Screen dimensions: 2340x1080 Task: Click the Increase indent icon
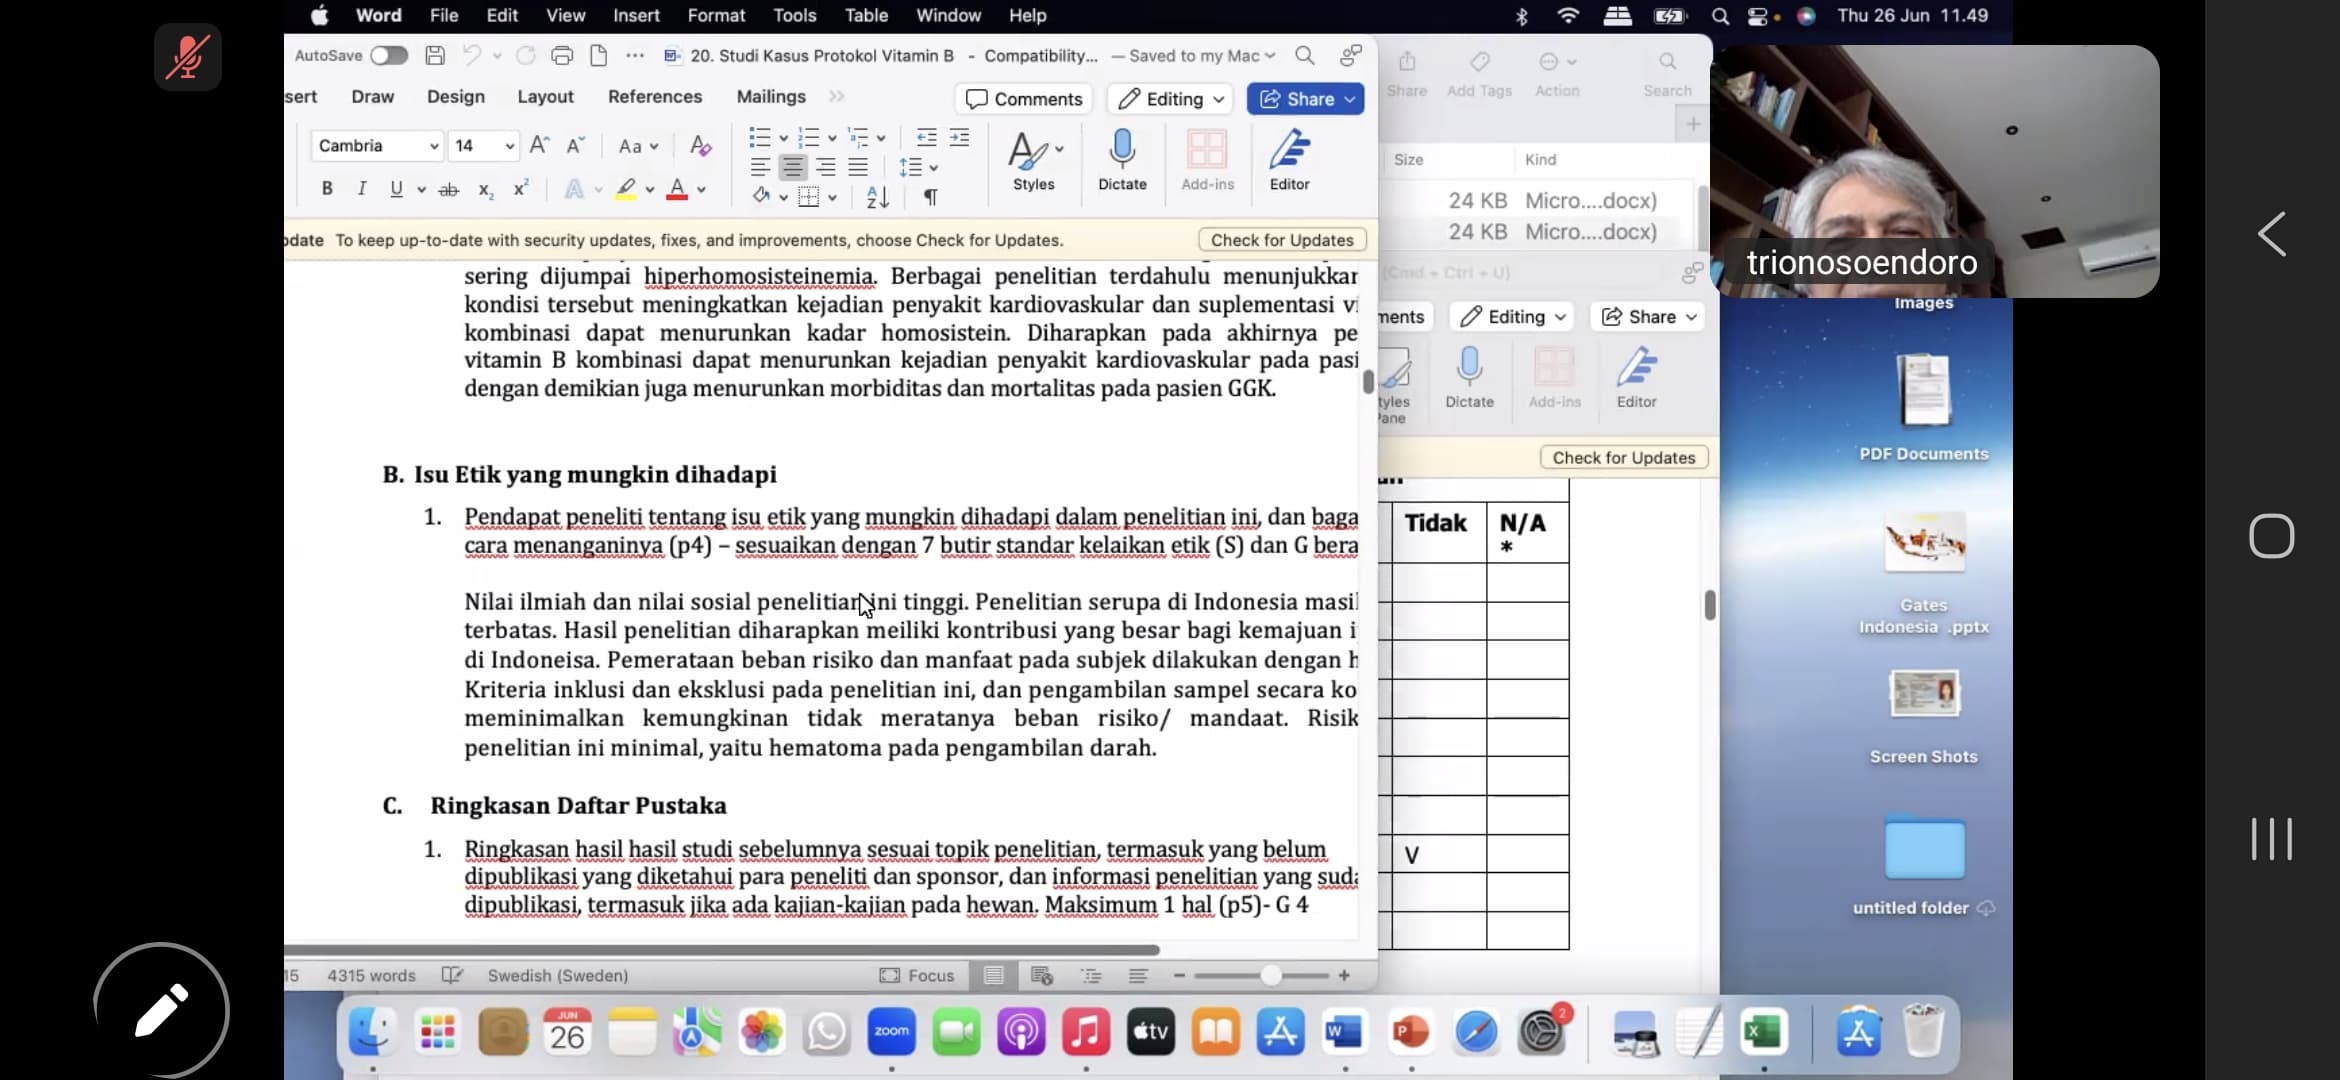click(x=959, y=137)
